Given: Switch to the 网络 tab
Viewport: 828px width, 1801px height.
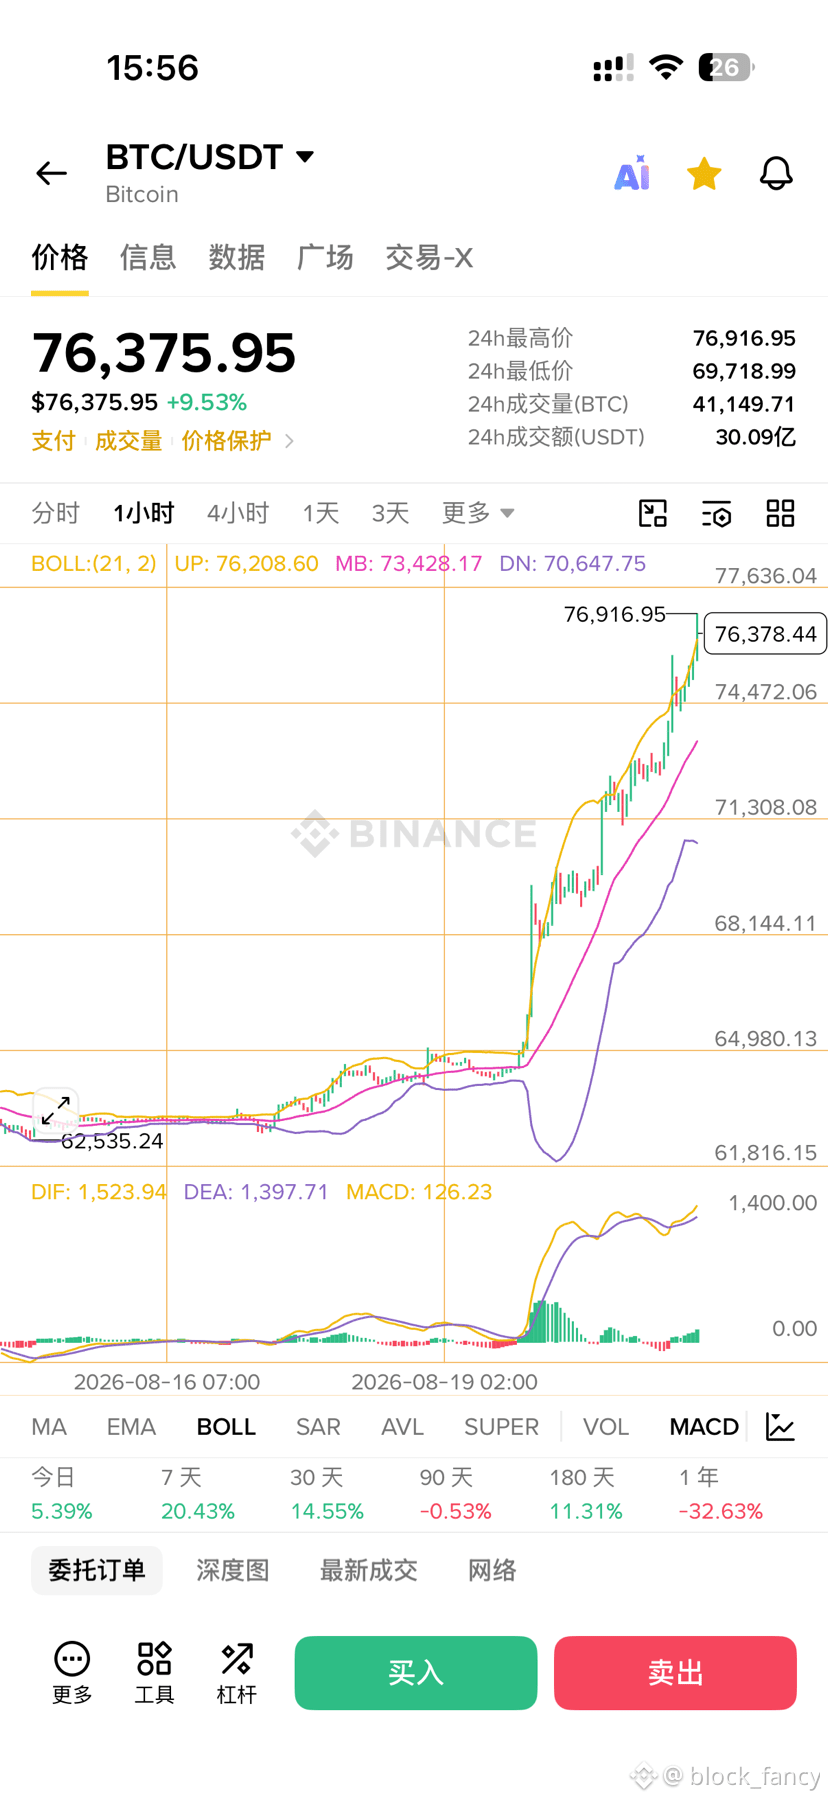Looking at the screenshot, I should tap(492, 1570).
